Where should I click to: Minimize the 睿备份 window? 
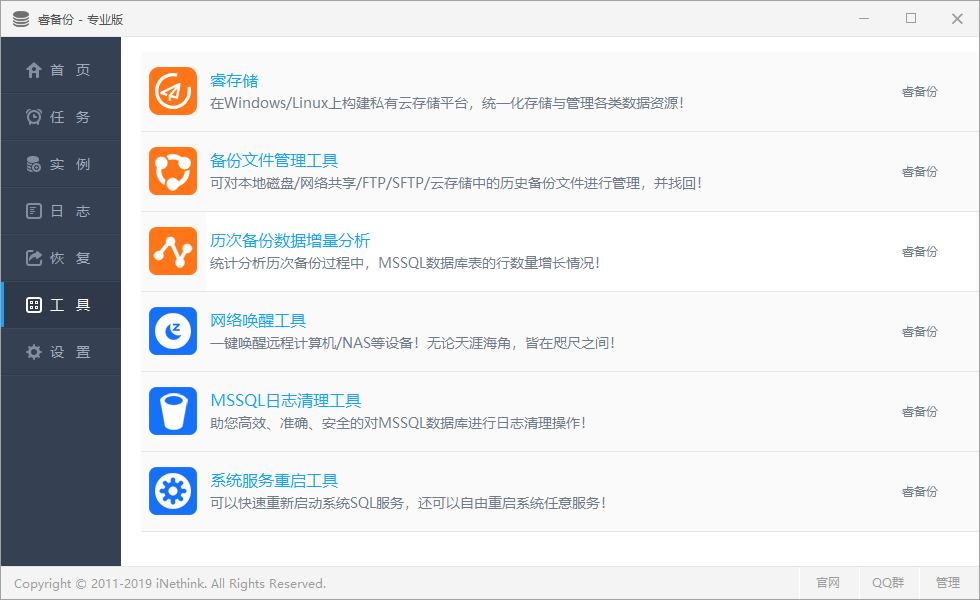(x=864, y=19)
